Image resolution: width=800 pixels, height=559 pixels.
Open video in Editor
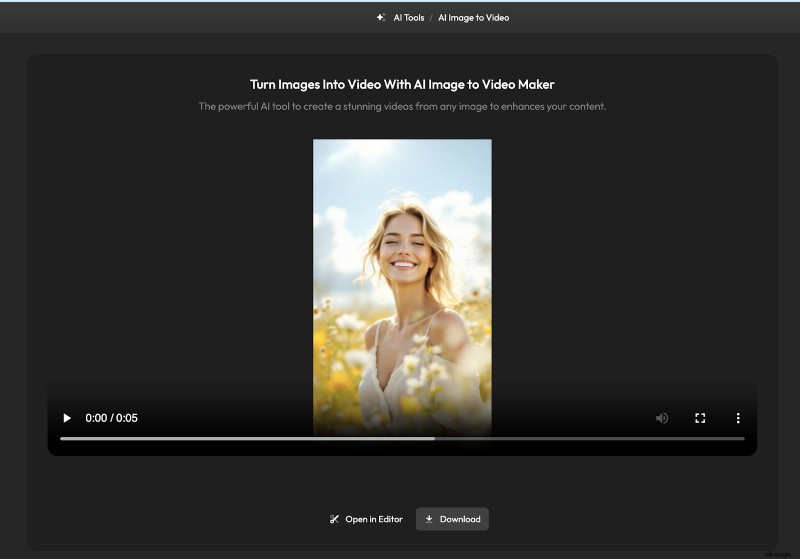[x=366, y=519]
